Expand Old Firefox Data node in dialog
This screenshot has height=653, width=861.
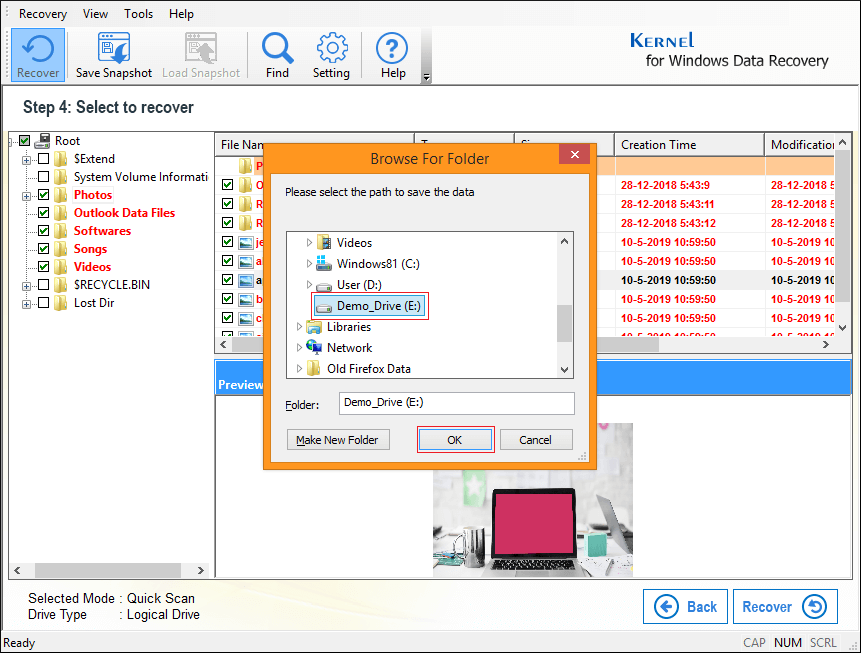tap(299, 369)
